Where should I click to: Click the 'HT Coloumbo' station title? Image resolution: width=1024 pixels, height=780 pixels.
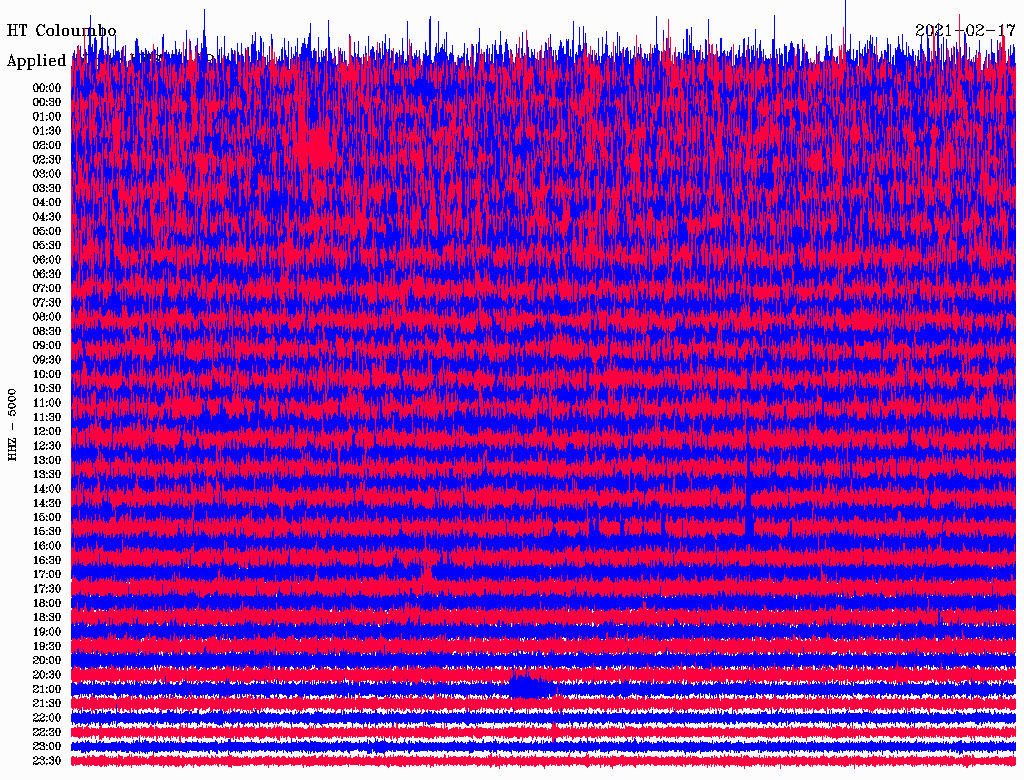[x=61, y=31]
